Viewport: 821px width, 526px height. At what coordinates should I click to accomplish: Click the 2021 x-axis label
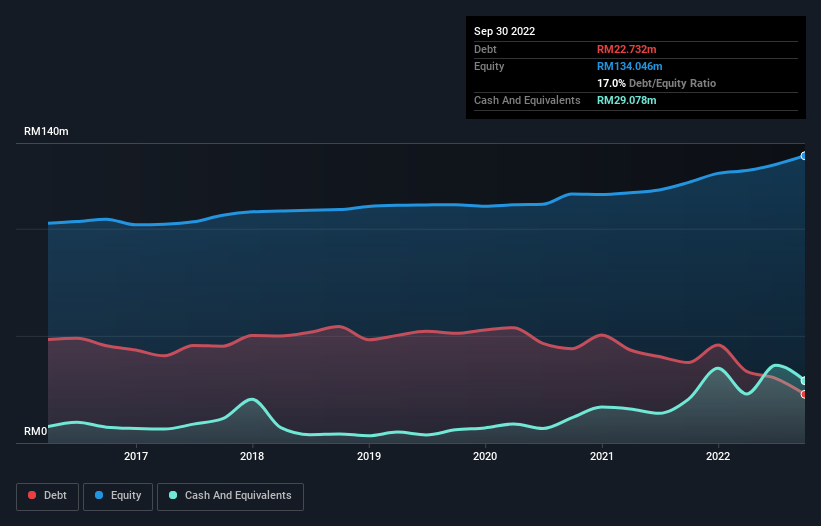click(602, 456)
